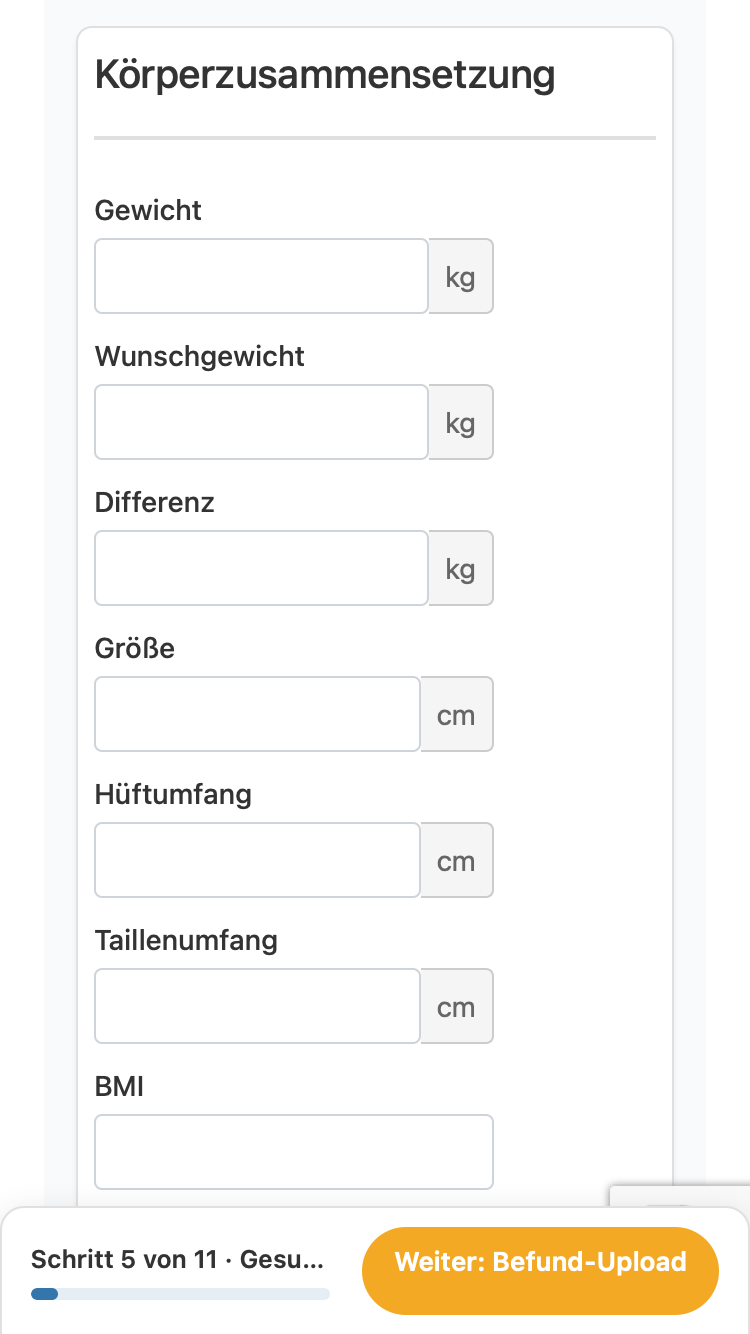
Task: Activate the Differenz input field
Action: 262,568
